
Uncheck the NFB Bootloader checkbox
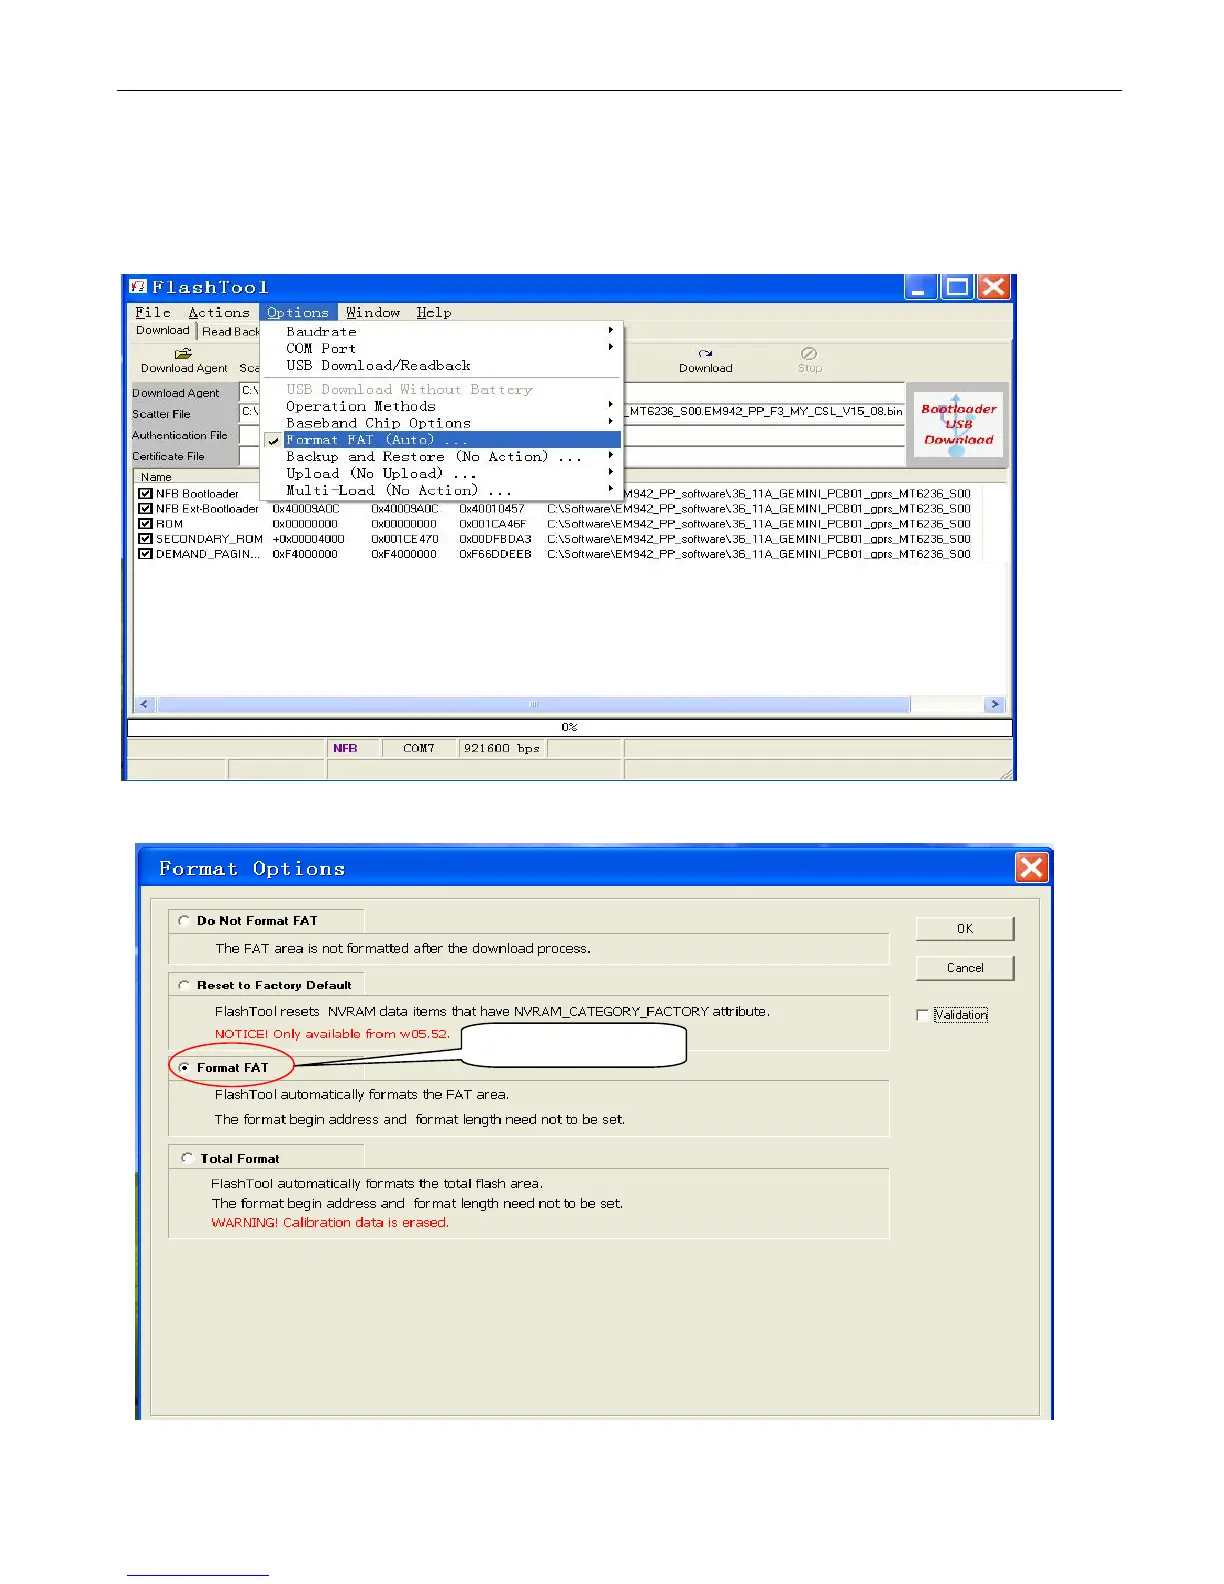145,494
